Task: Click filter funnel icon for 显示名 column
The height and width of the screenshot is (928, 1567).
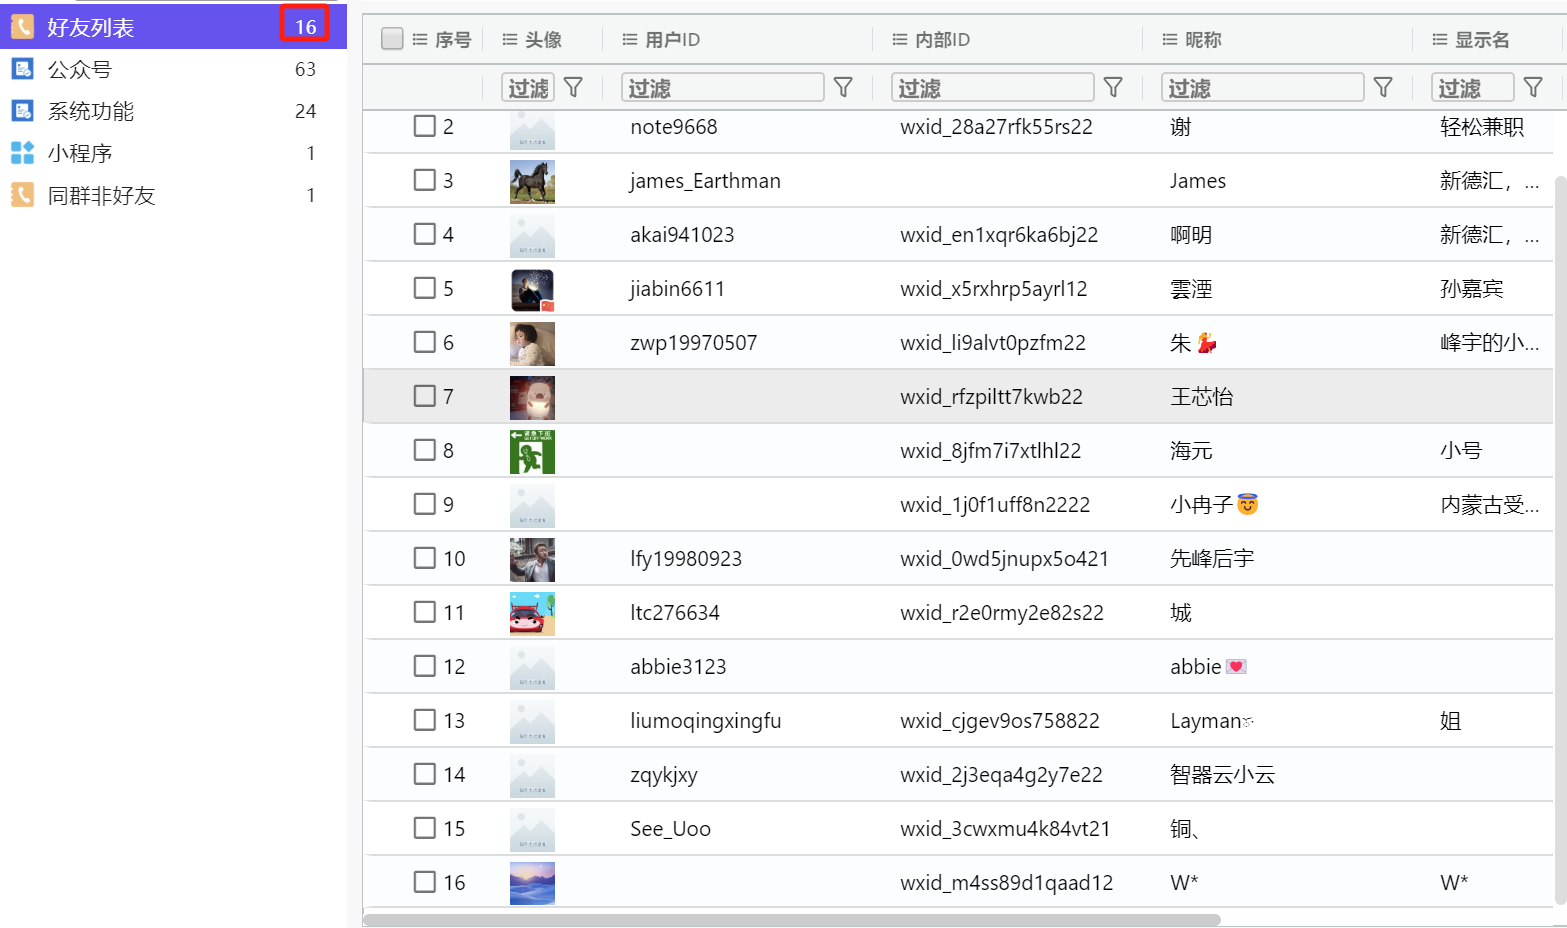Action: (1533, 87)
